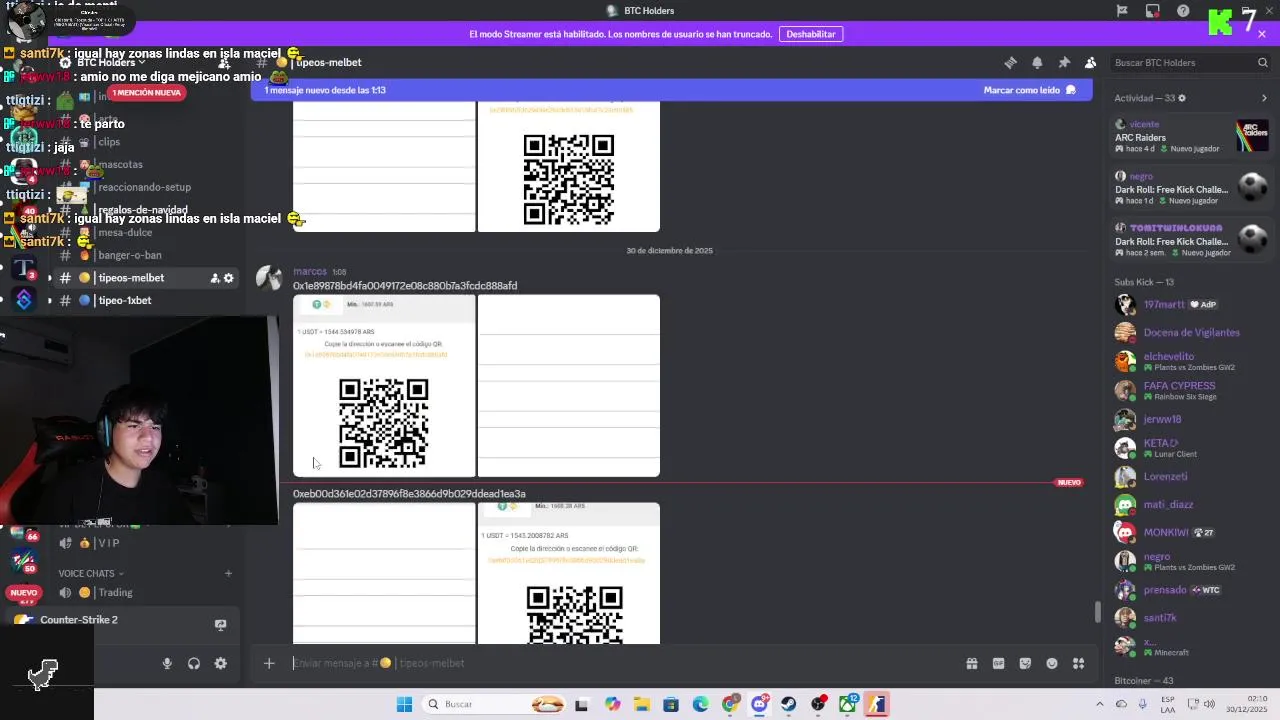1280x720 pixels.
Task: Open the Threads icon in channel header
Action: point(1010,62)
